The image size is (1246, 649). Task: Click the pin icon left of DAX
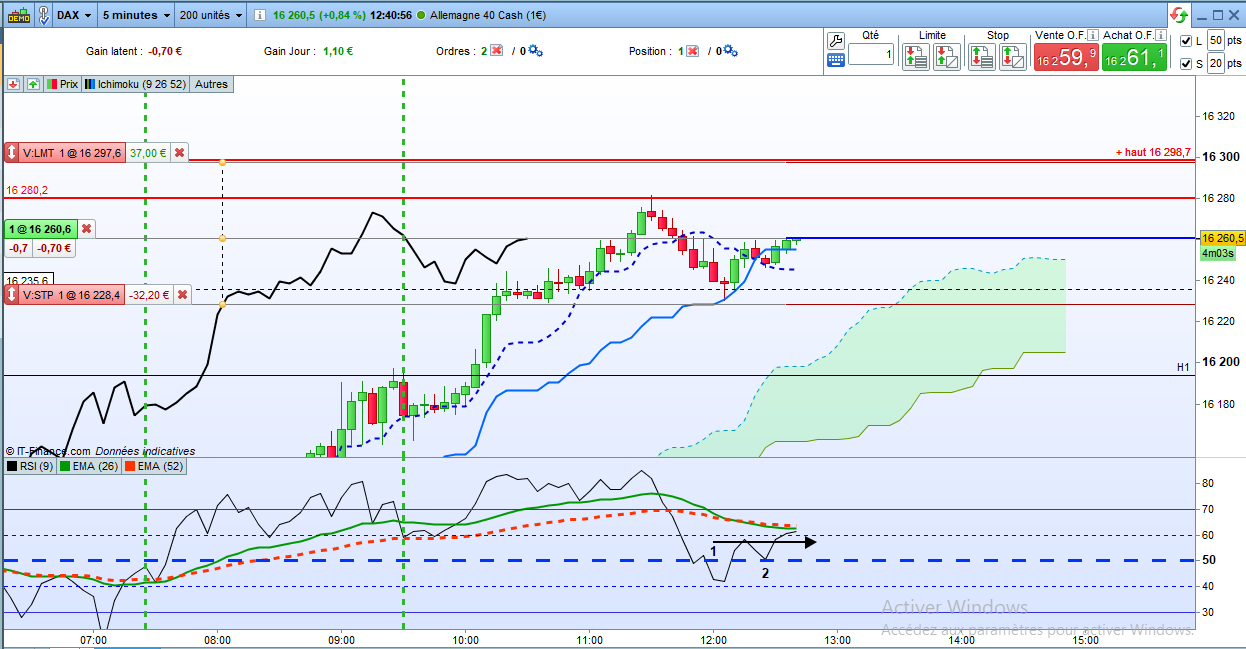pyautogui.click(x=44, y=15)
